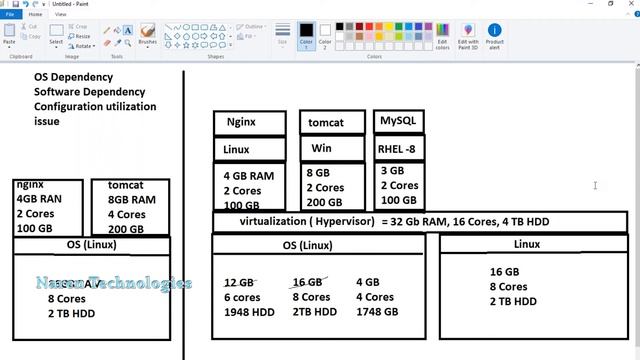Click the Redo arrow in the quick access toolbar
640x360 pixels.
[35, 4]
